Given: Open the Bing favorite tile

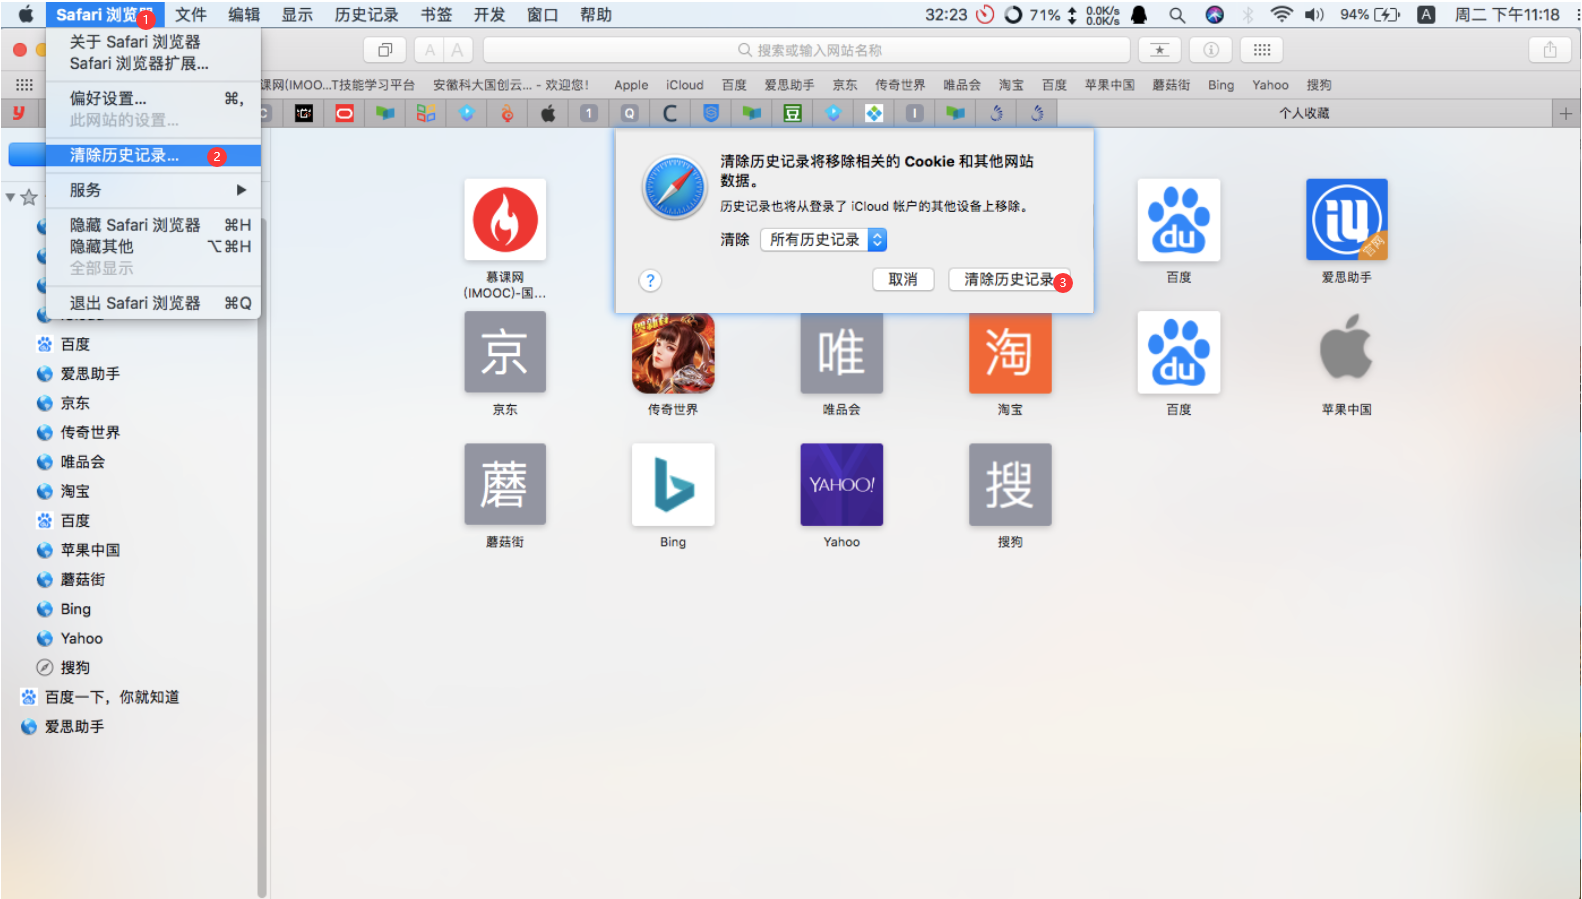Looking at the screenshot, I should coord(673,484).
